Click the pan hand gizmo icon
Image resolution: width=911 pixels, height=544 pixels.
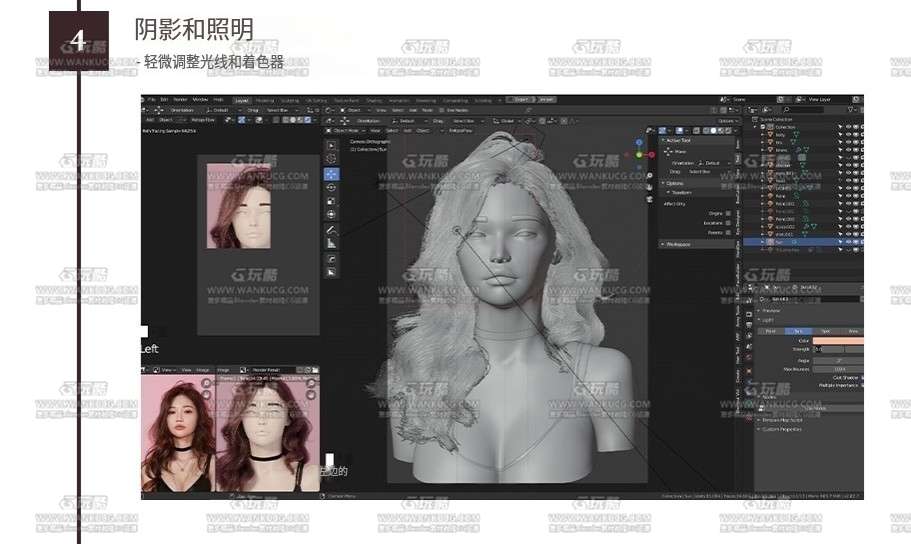point(650,187)
